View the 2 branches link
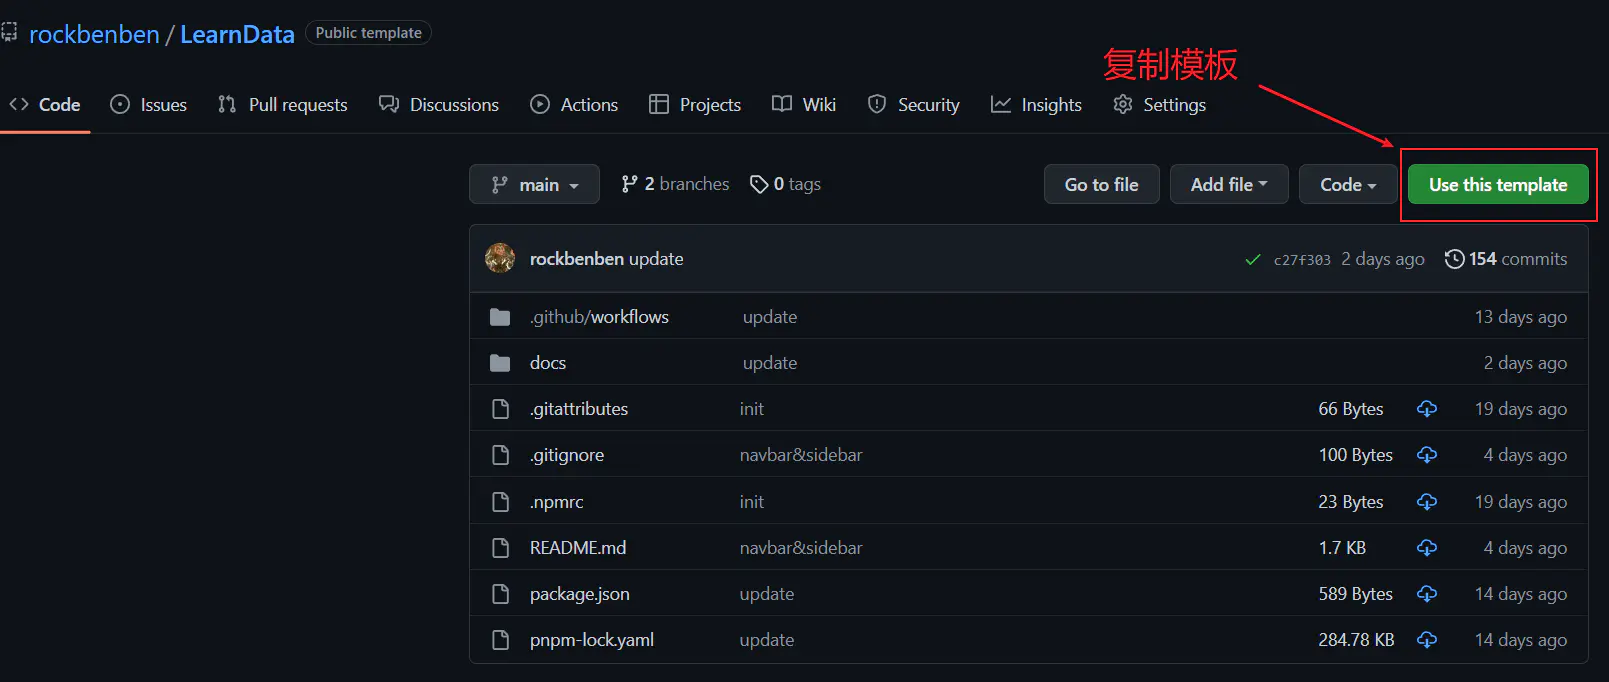Image resolution: width=1609 pixels, height=682 pixels. tap(675, 184)
